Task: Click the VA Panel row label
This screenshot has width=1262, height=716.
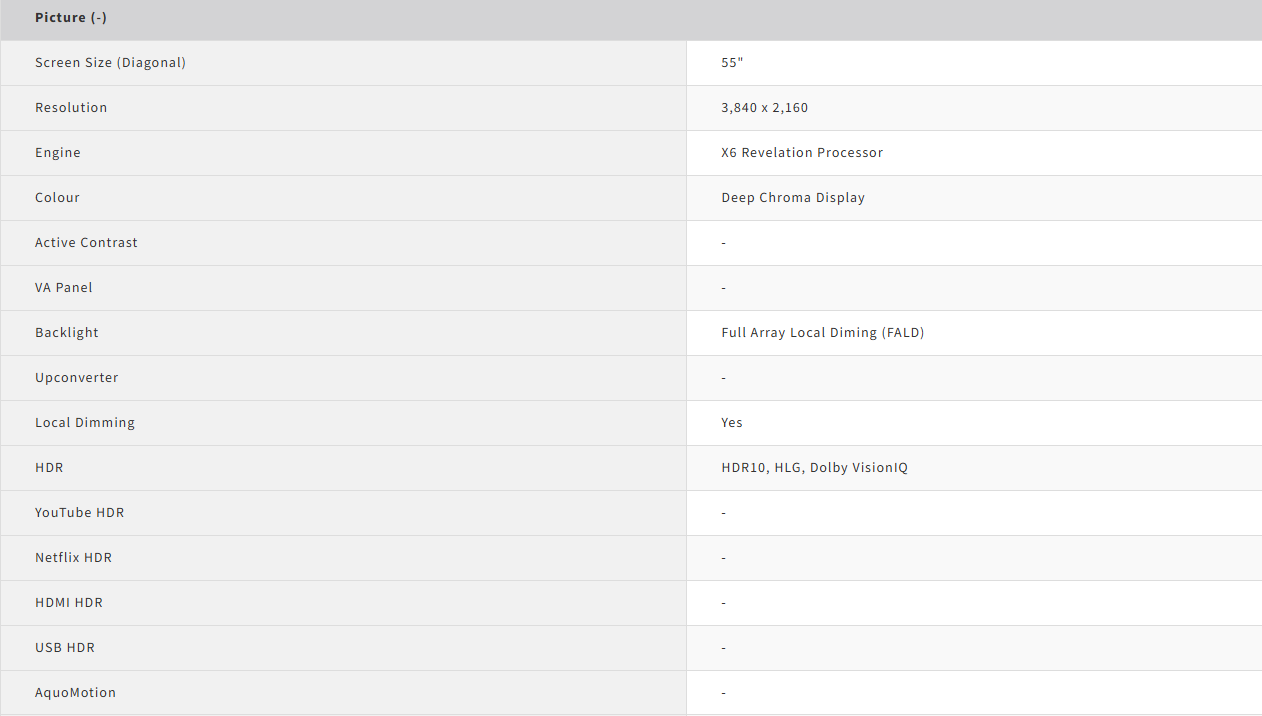Action: pos(64,288)
